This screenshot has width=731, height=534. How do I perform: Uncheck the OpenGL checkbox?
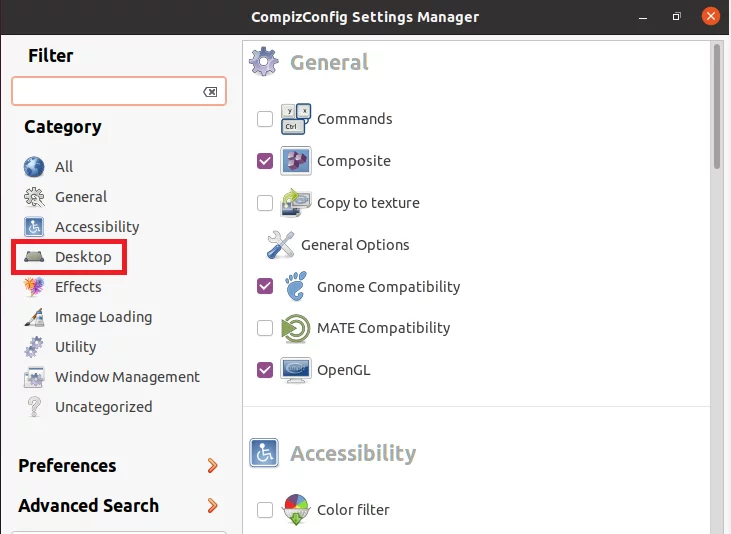coord(265,370)
